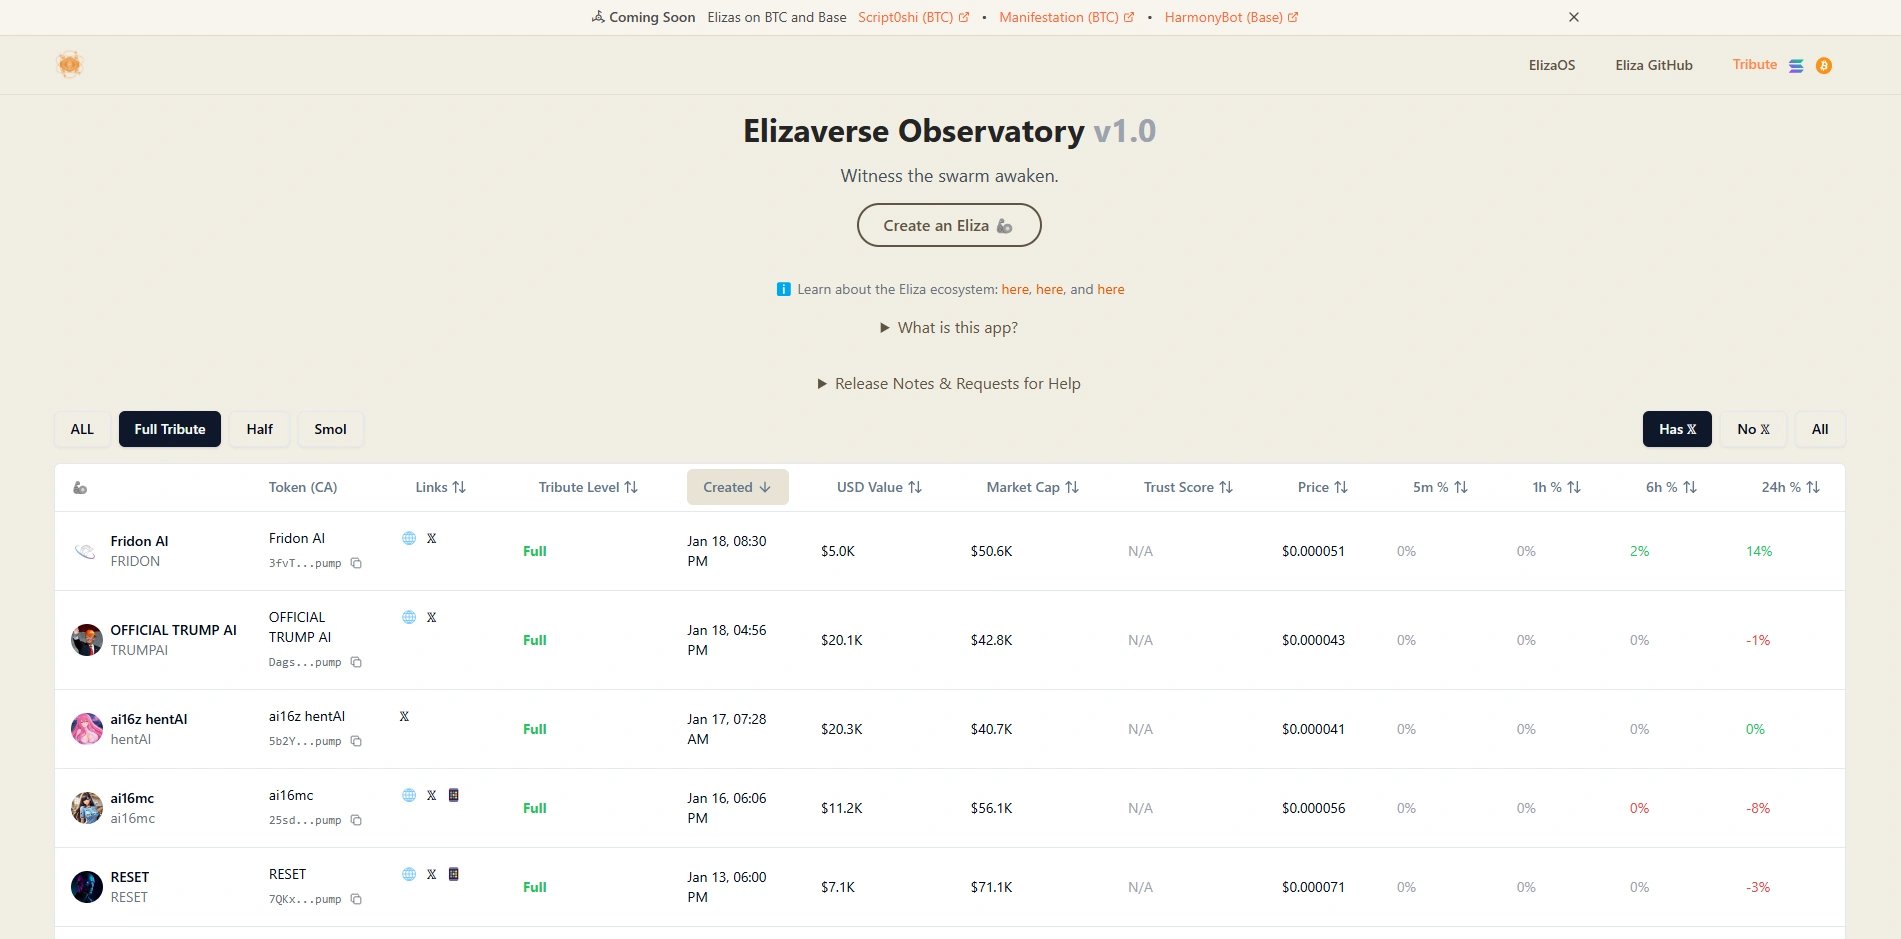Toggle Created column sort order
This screenshot has width=1901, height=939.
coord(738,487)
